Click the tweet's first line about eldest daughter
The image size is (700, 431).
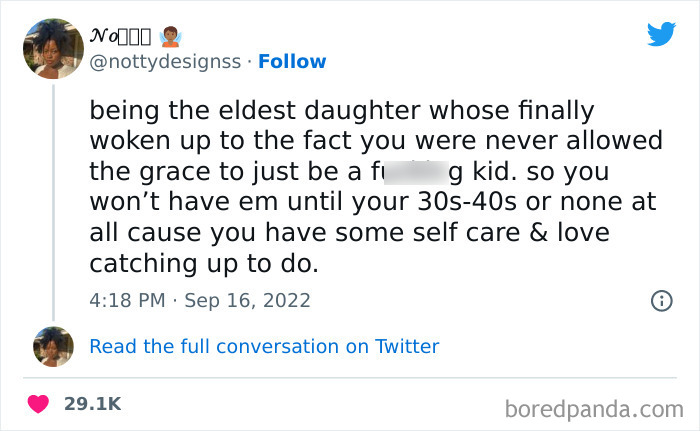(x=342, y=110)
